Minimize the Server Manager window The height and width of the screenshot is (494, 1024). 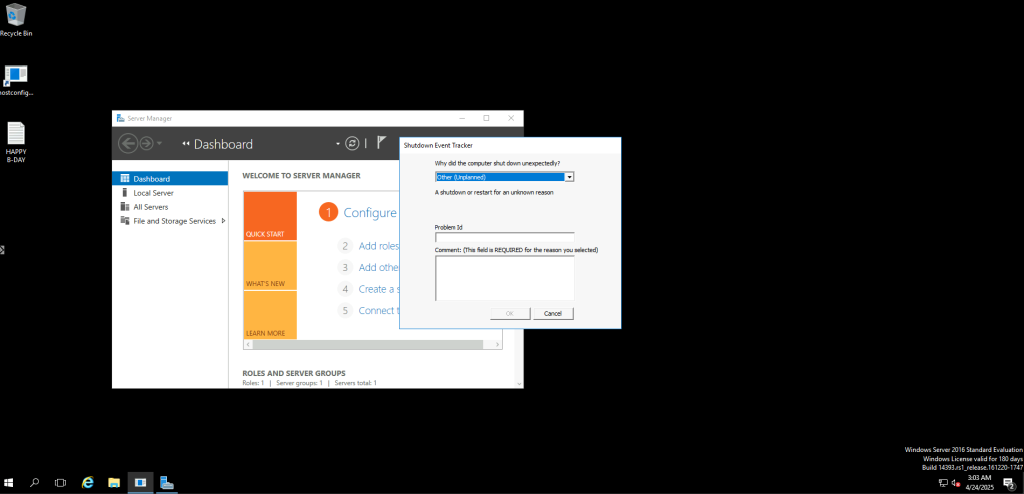pos(462,118)
